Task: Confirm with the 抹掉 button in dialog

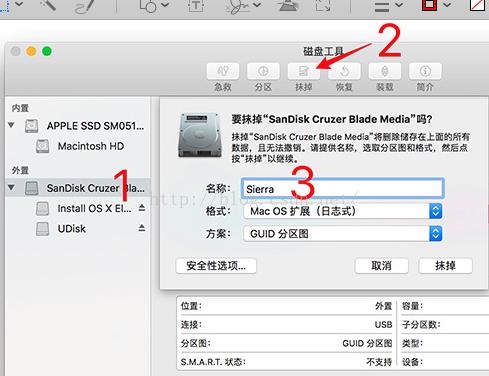Action: (445, 266)
